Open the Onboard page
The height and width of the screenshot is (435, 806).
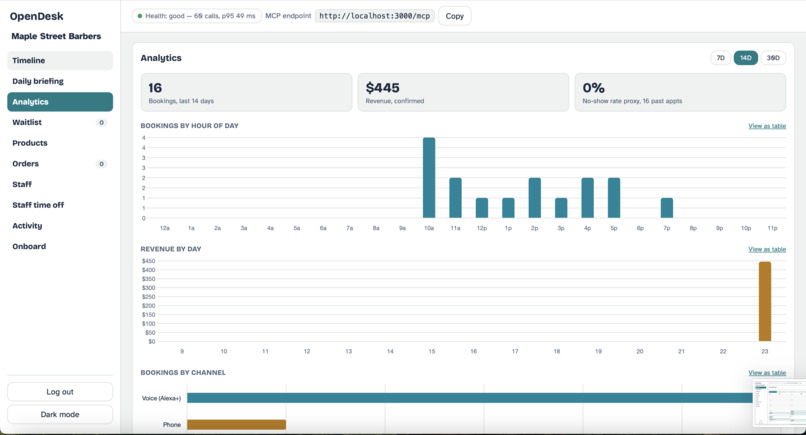60,246
